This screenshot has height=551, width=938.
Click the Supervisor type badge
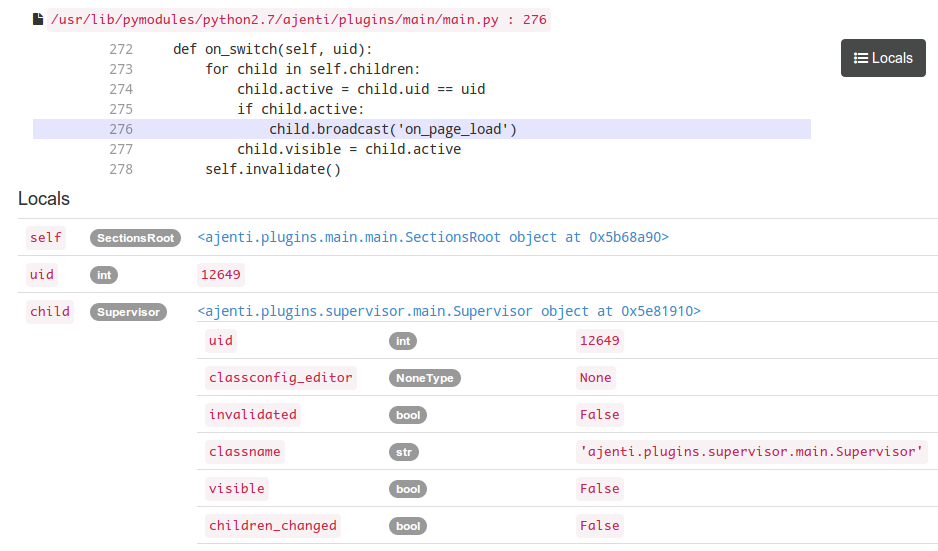pos(128,312)
